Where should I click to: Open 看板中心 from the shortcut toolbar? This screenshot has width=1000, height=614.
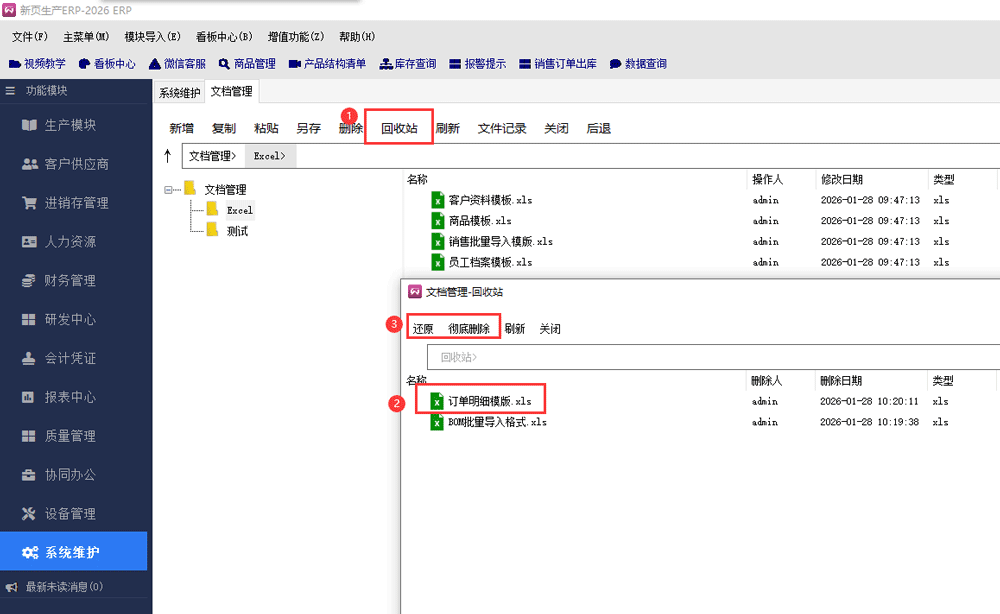(107, 64)
